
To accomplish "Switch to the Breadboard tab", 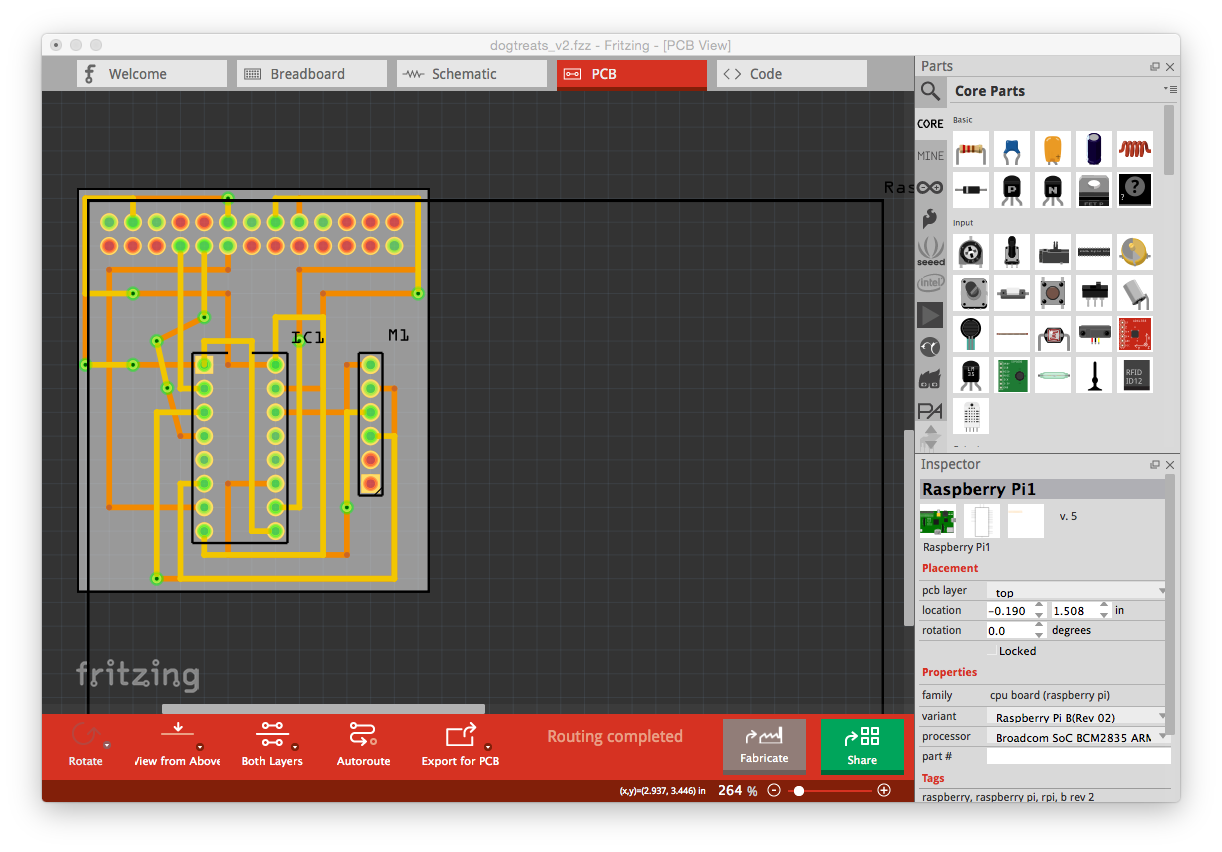I will click(311, 74).
